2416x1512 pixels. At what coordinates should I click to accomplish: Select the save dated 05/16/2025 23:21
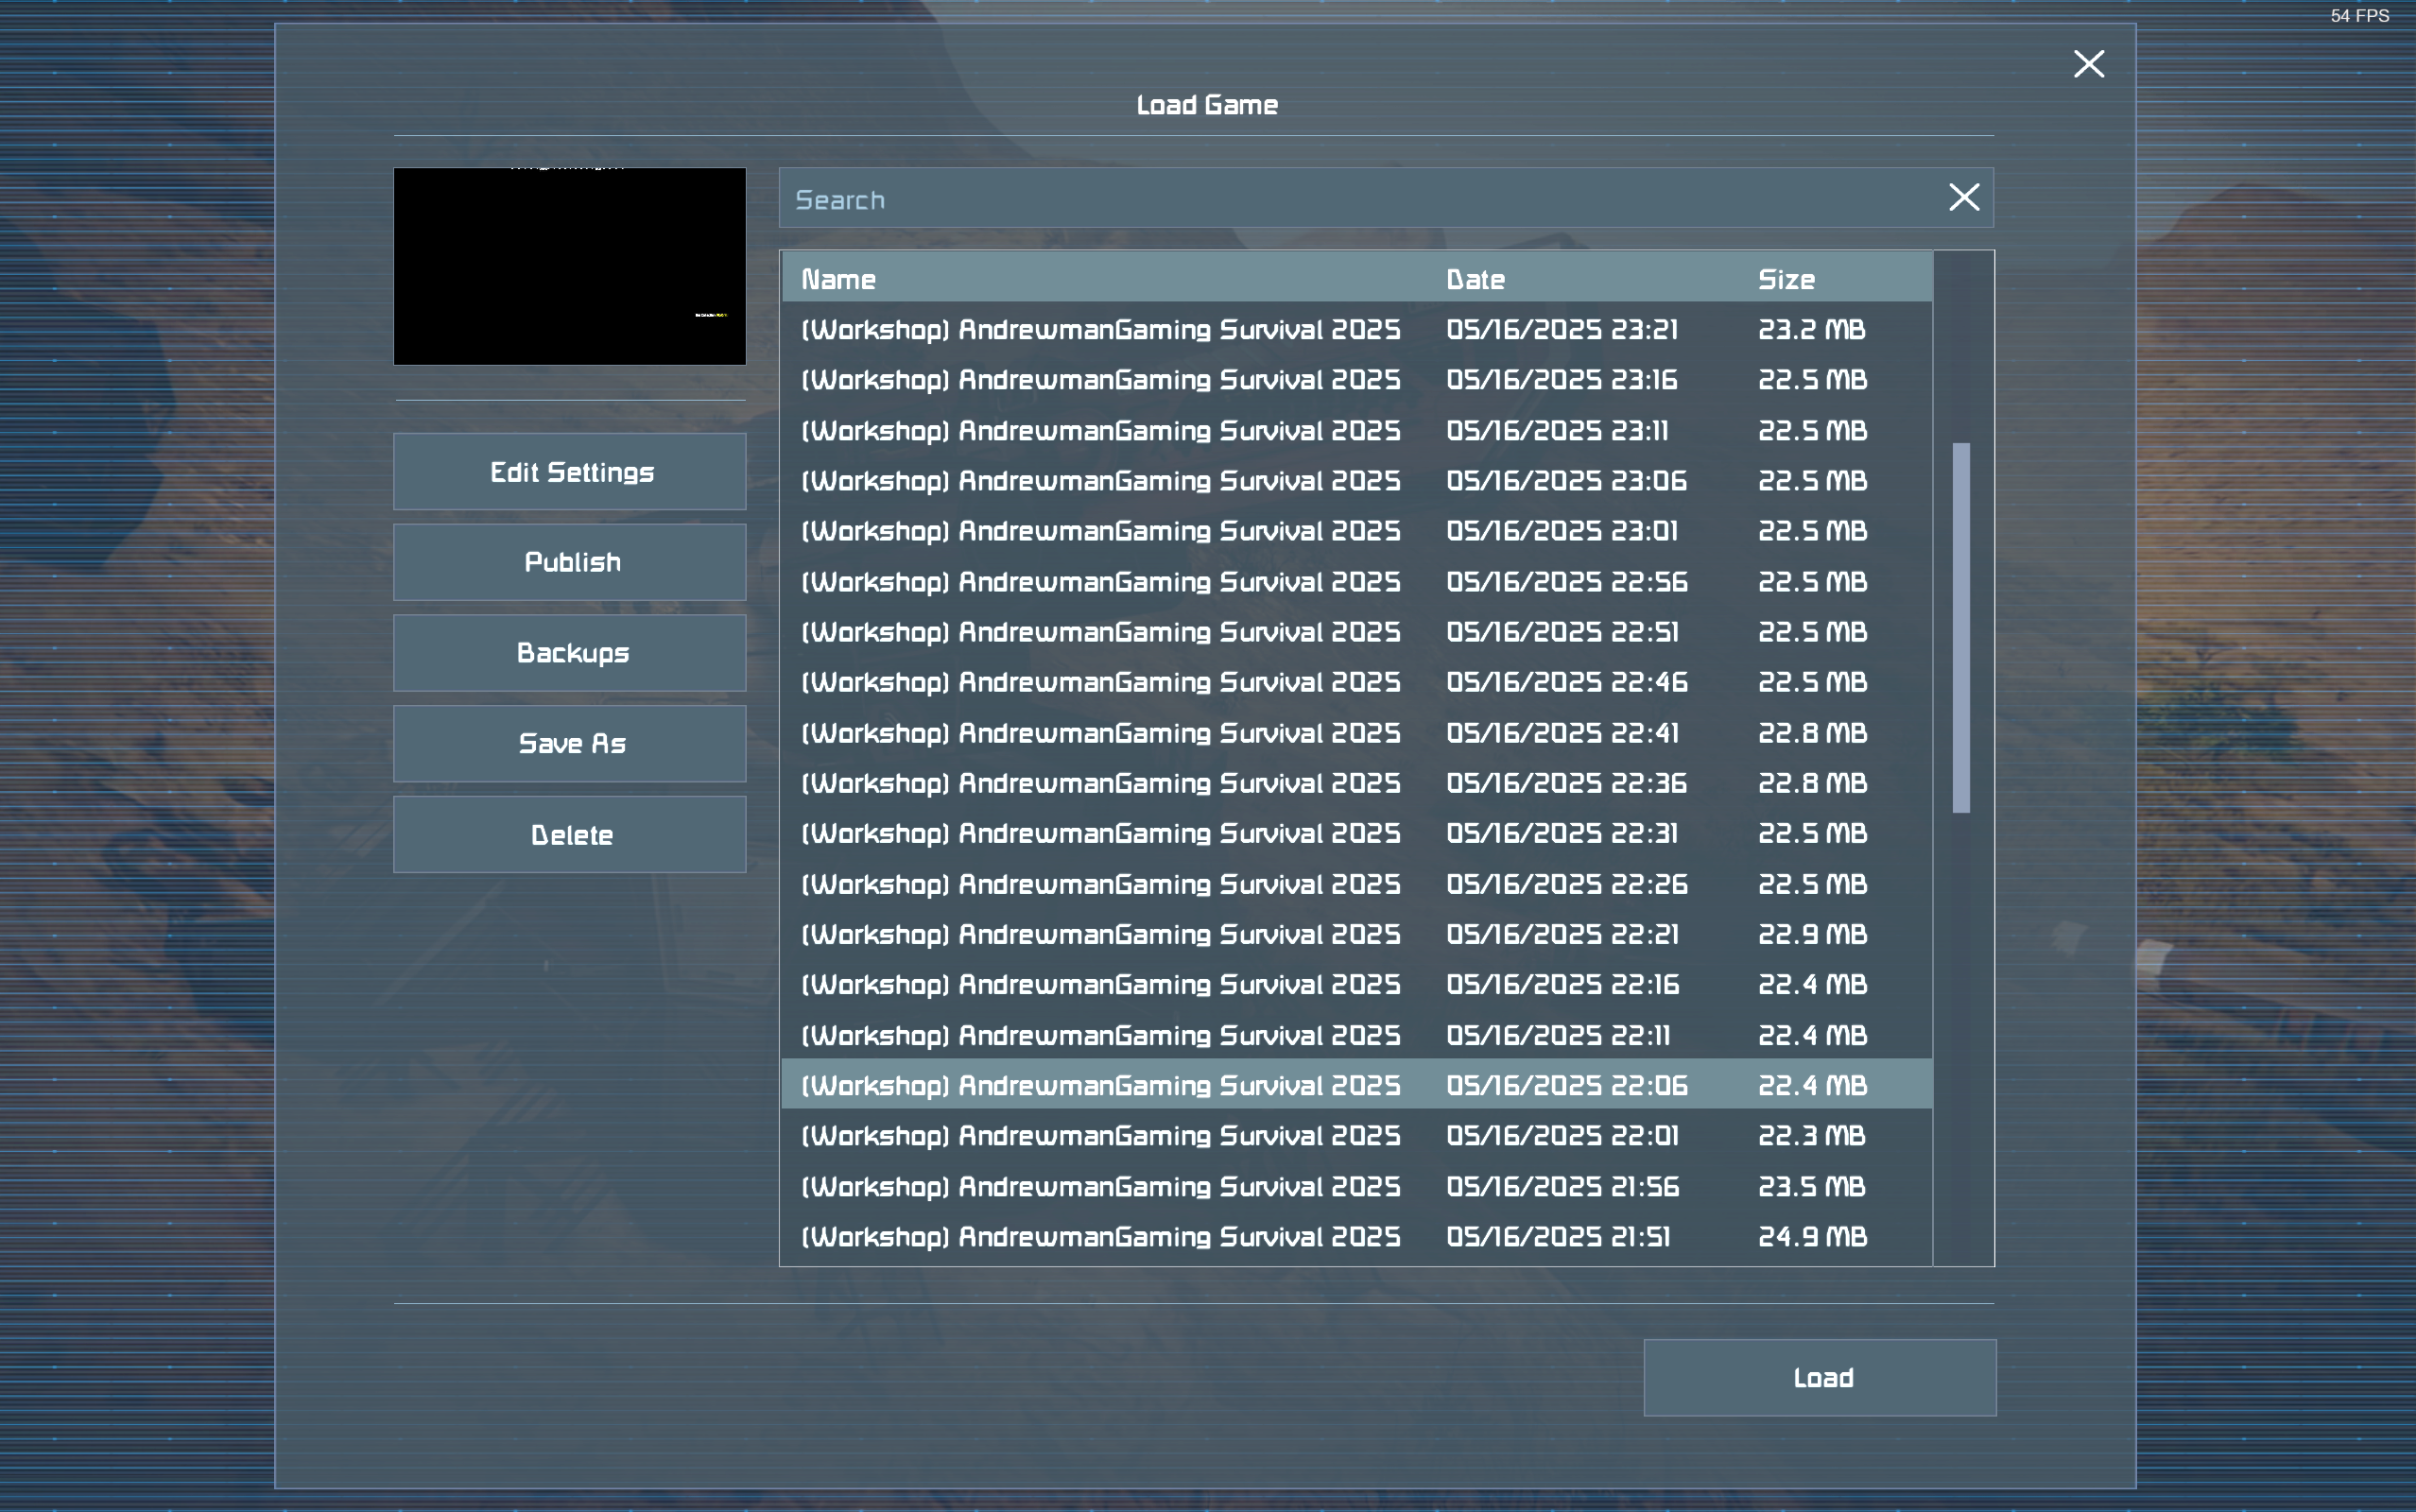(1355, 330)
